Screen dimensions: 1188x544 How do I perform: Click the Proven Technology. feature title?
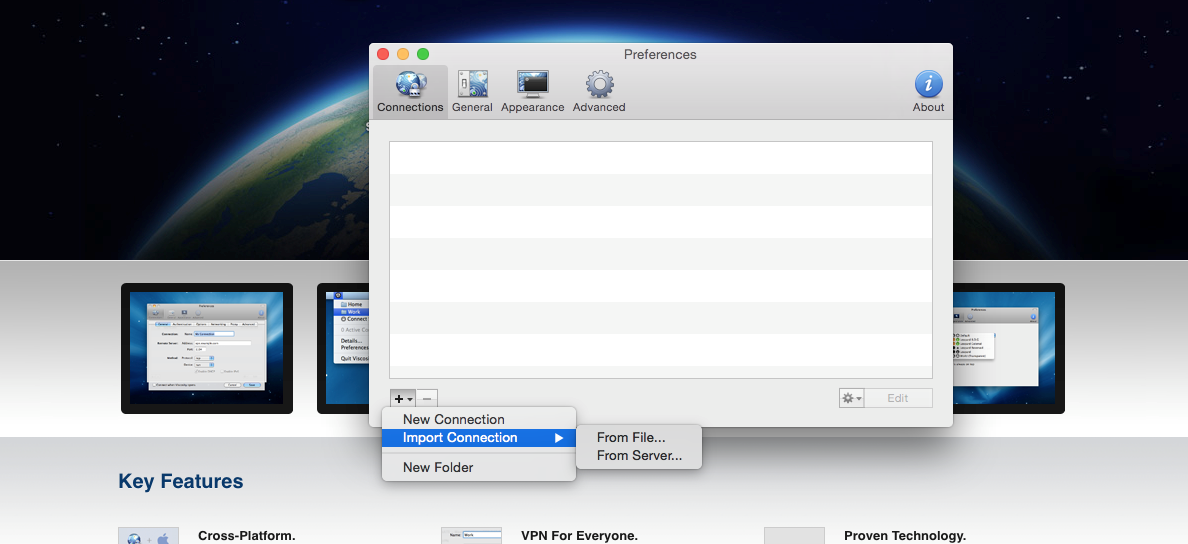[x=905, y=536]
